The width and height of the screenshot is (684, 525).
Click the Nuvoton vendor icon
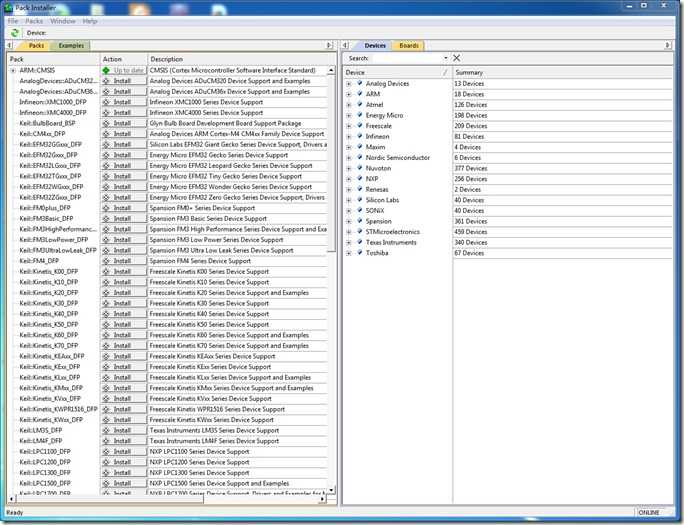point(360,167)
